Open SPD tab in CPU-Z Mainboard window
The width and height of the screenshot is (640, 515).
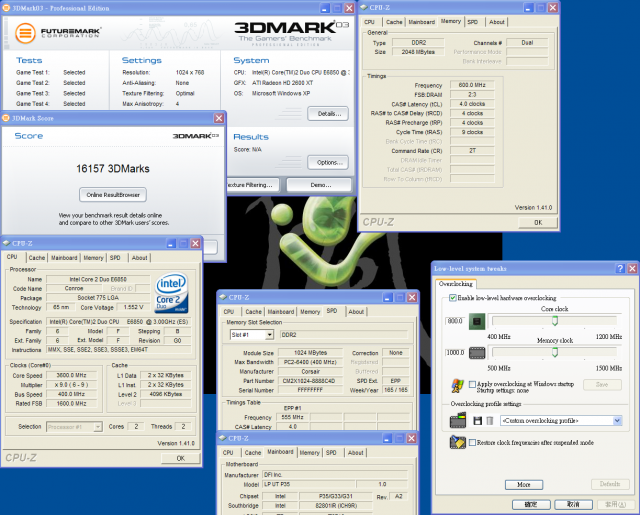tap(331, 453)
